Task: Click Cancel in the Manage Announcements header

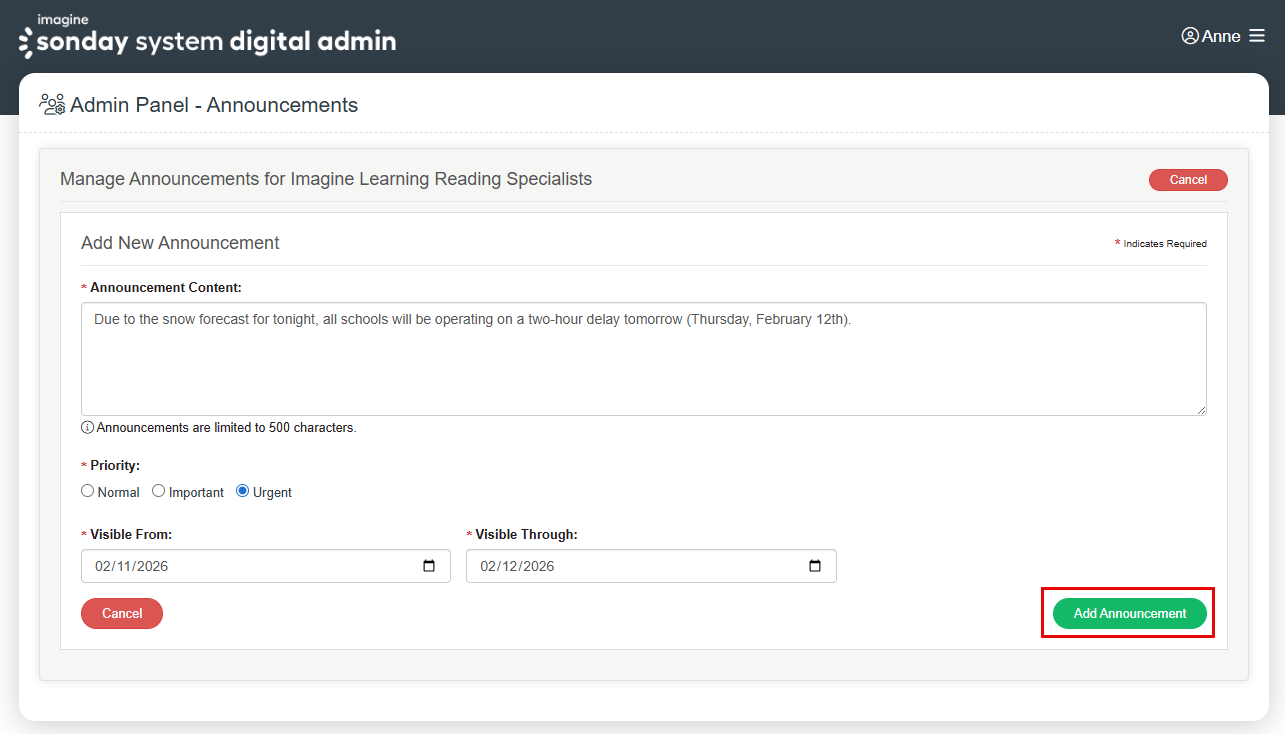Action: pos(1188,180)
